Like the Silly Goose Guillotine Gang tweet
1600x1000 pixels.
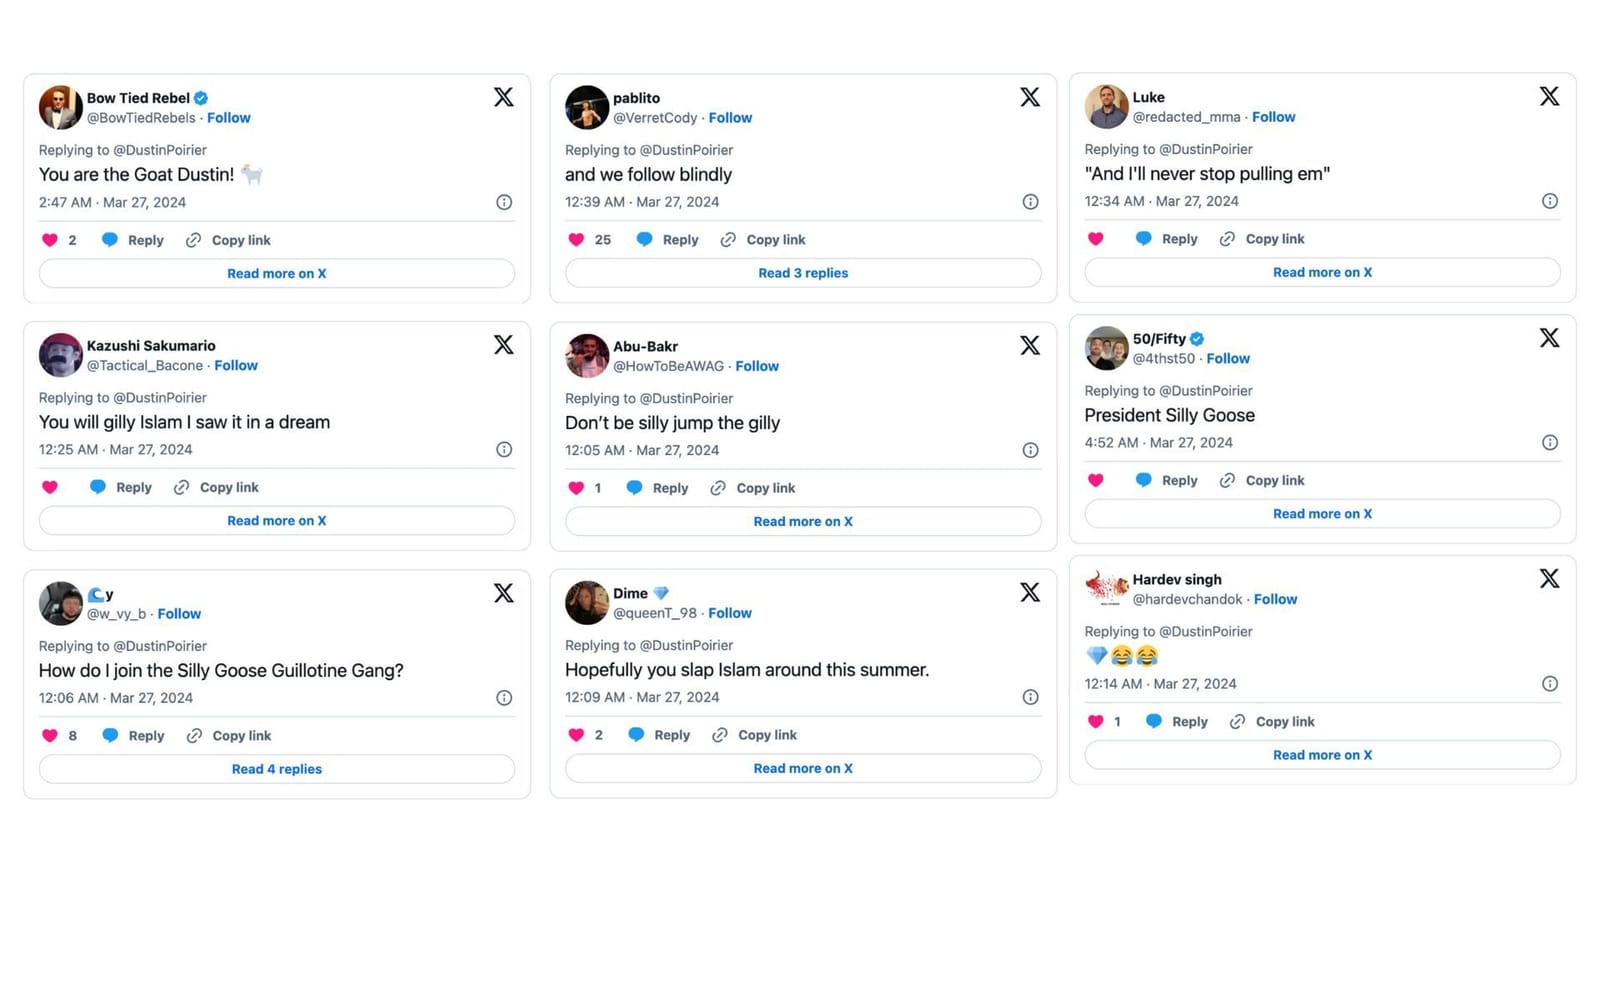tap(50, 736)
